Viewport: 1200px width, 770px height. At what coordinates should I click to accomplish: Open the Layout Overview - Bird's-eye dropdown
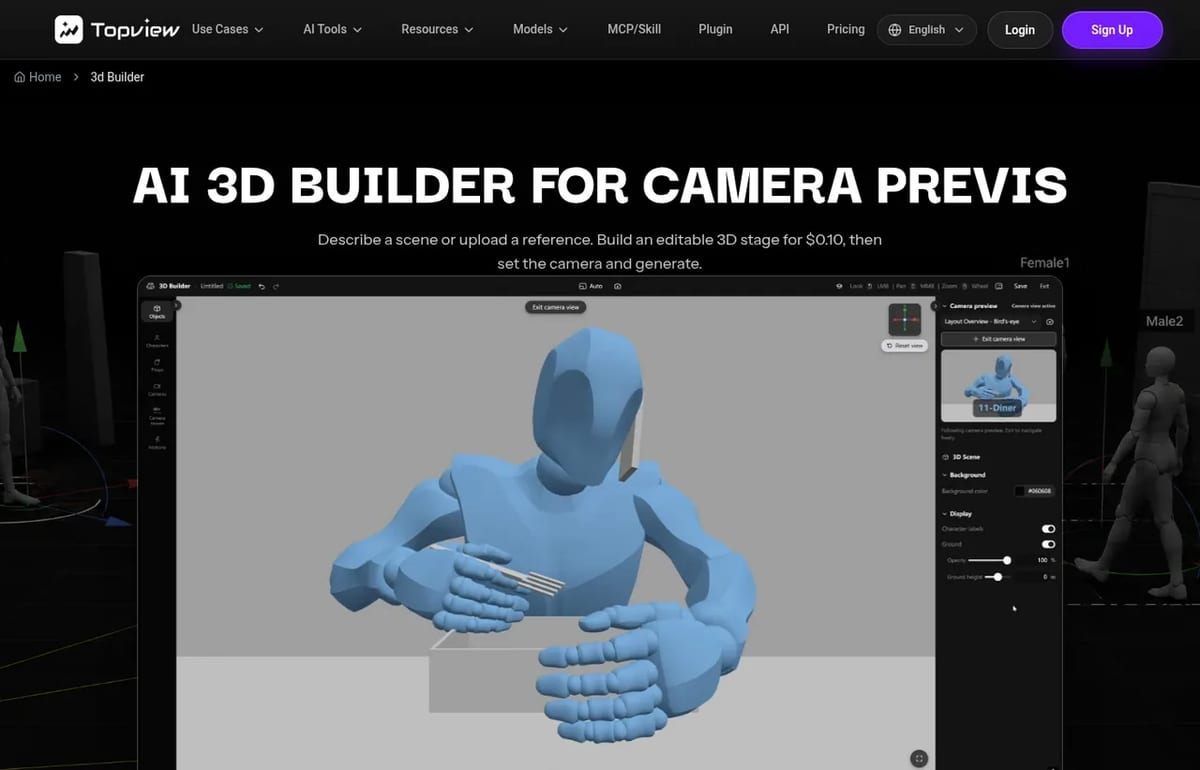coord(990,322)
